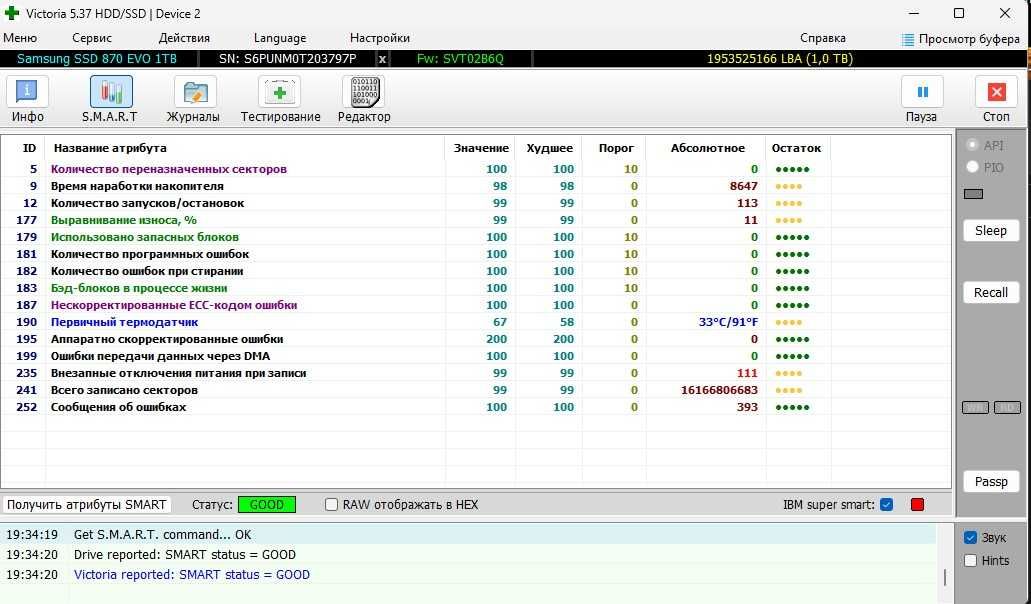Click the red indicator square near IBM super smart

coord(917,505)
